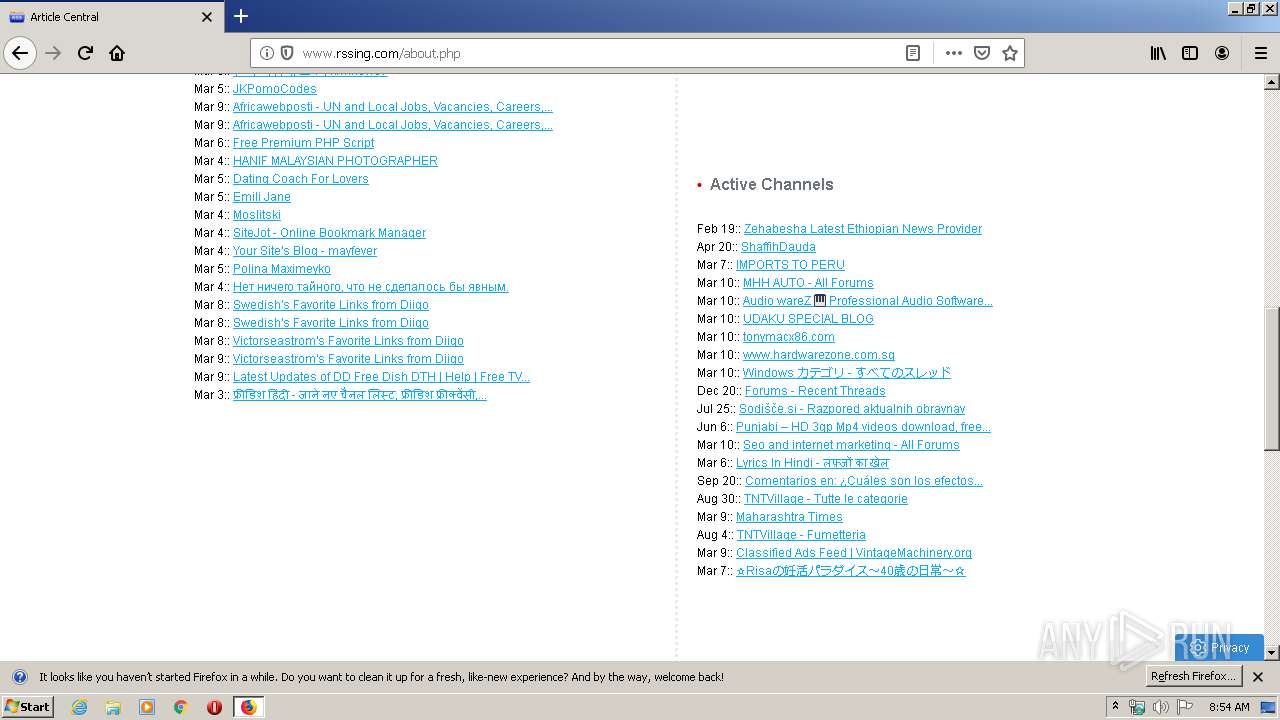Open the Privacy settings button
This screenshot has height=720, width=1280.
[1220, 647]
